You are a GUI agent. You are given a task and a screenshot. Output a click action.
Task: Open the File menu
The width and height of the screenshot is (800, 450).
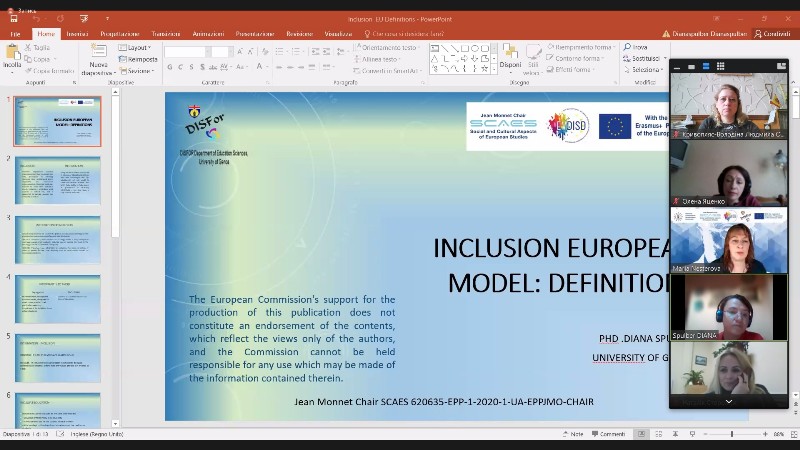click(x=15, y=34)
